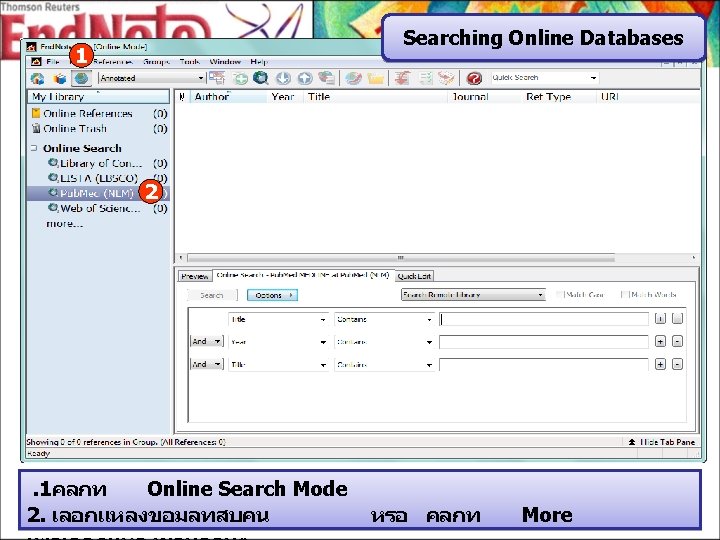
Task: Click the Insert Citation toolbar icon
Action: coord(402,78)
